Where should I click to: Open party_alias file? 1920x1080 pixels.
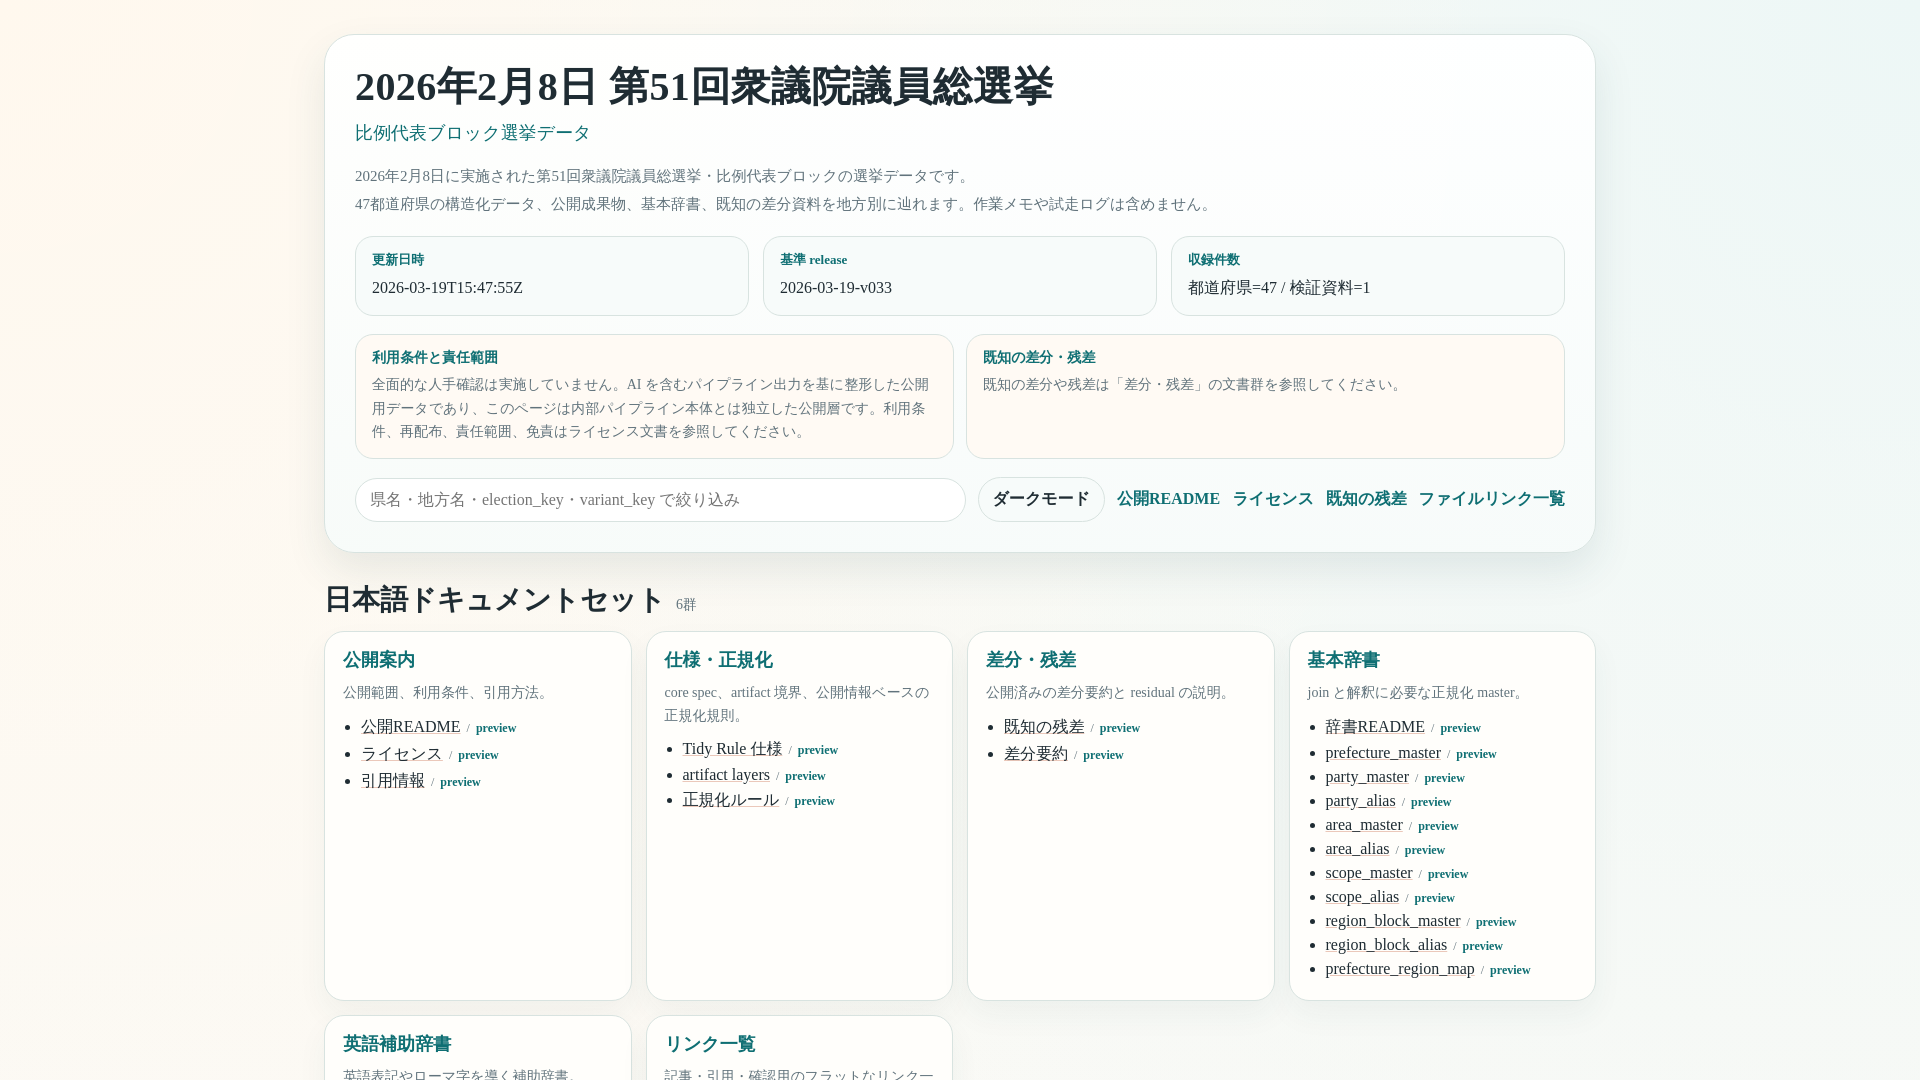(x=1360, y=801)
